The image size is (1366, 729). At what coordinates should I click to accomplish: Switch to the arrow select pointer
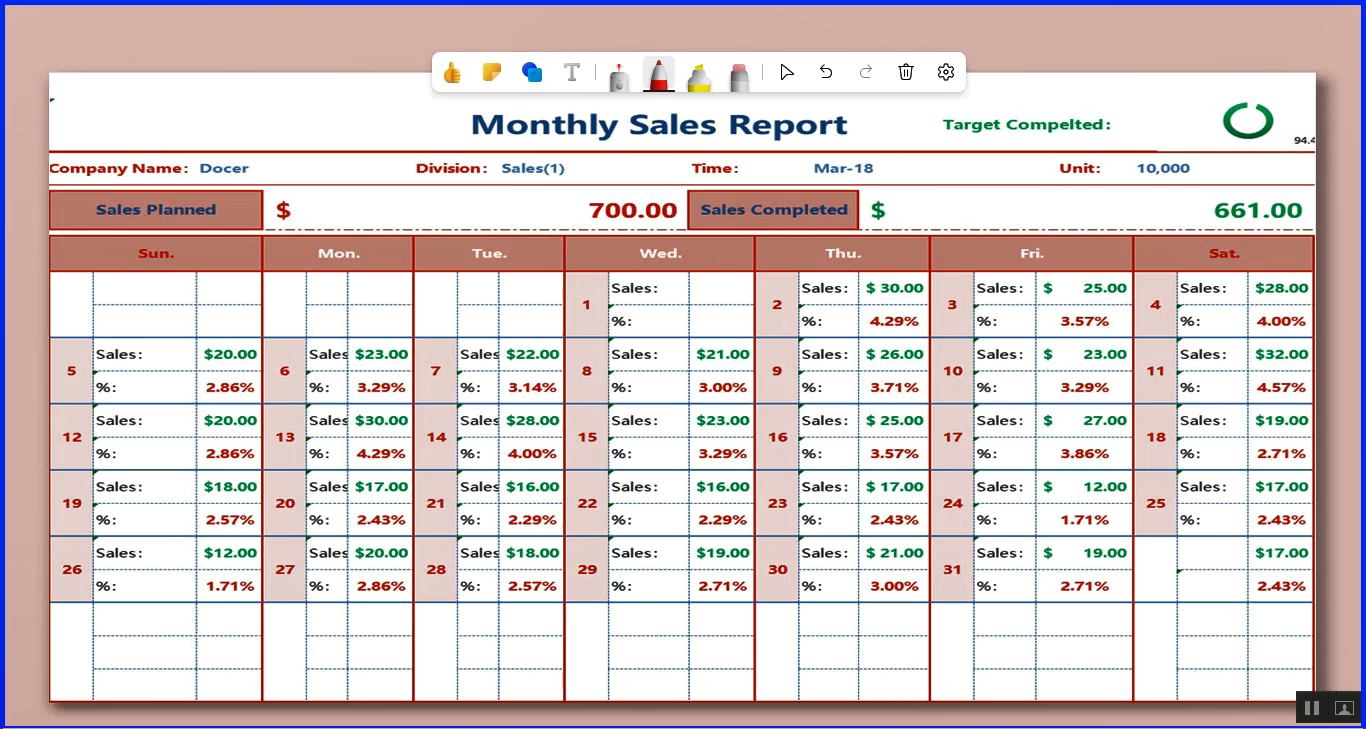pyautogui.click(x=787, y=72)
